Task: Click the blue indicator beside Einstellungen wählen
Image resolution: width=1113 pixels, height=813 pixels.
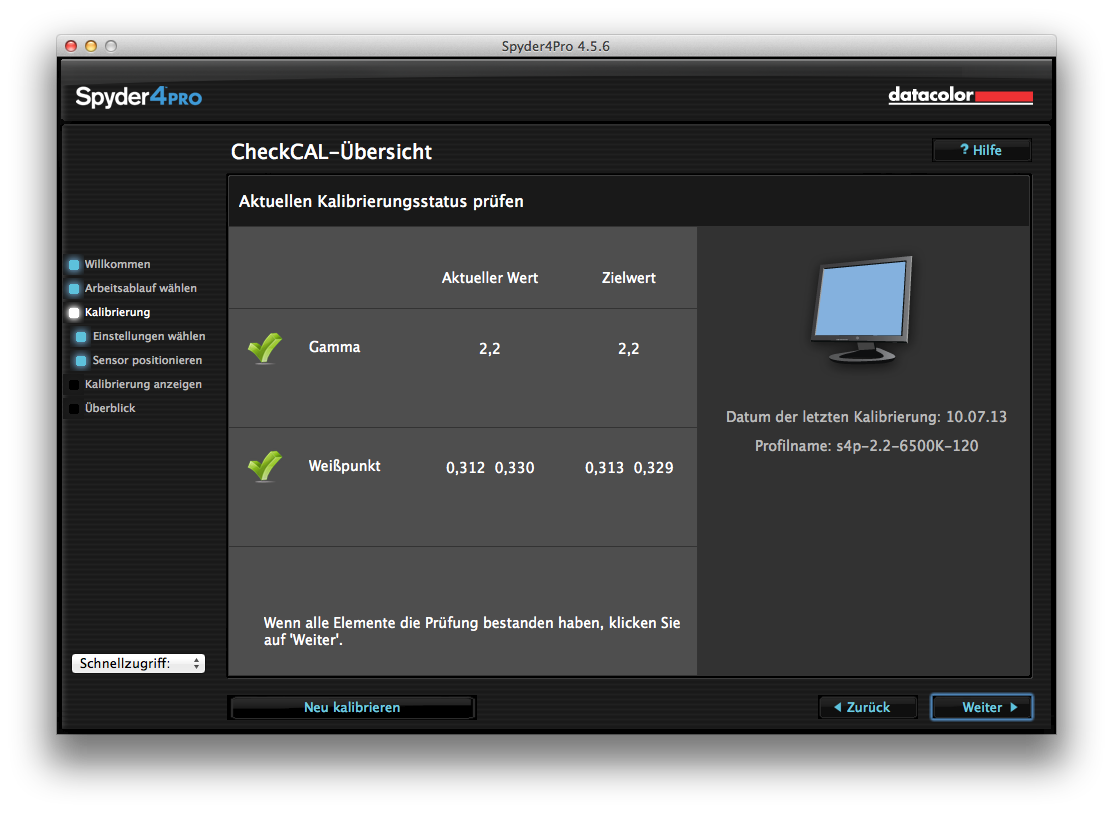Action: click(x=81, y=337)
